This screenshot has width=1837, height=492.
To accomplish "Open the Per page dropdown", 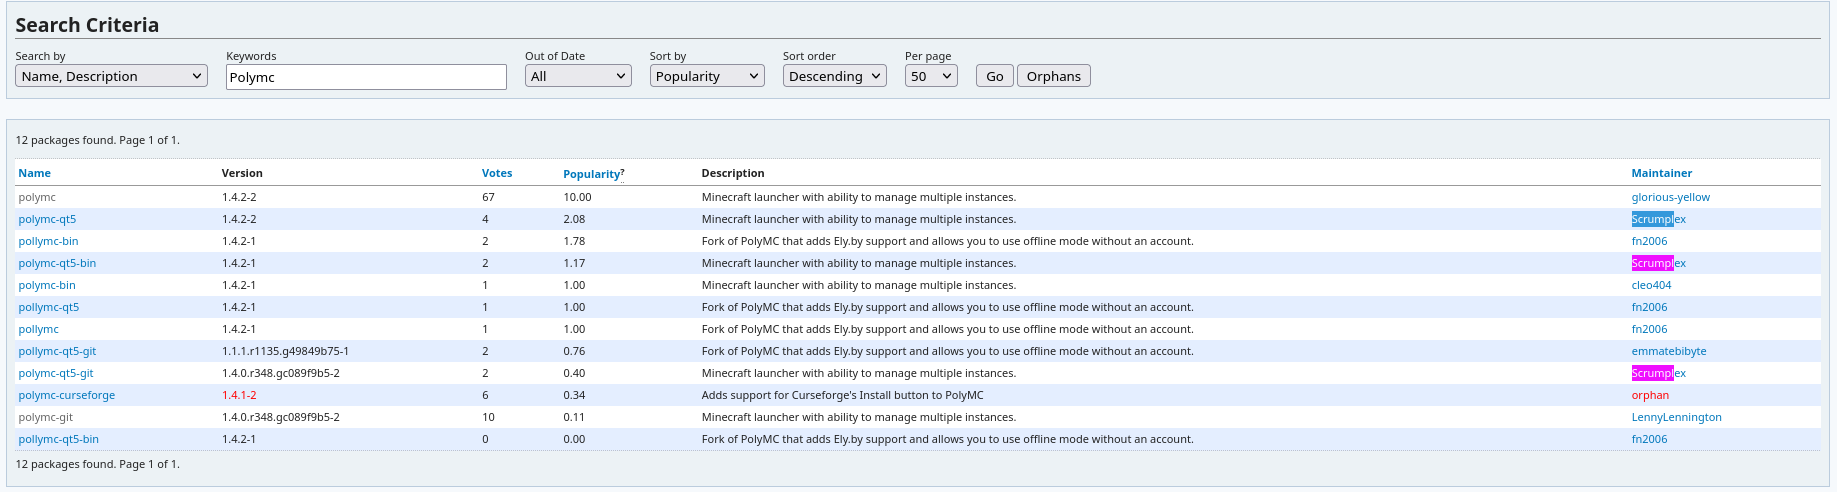I will tap(930, 76).
